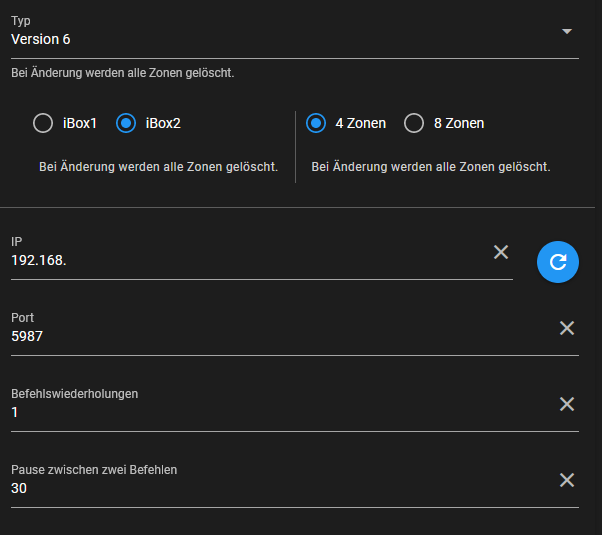Image resolution: width=602 pixels, height=535 pixels.
Task: Clear the Befehlswiederholungen value with its X
Action: pyautogui.click(x=567, y=404)
